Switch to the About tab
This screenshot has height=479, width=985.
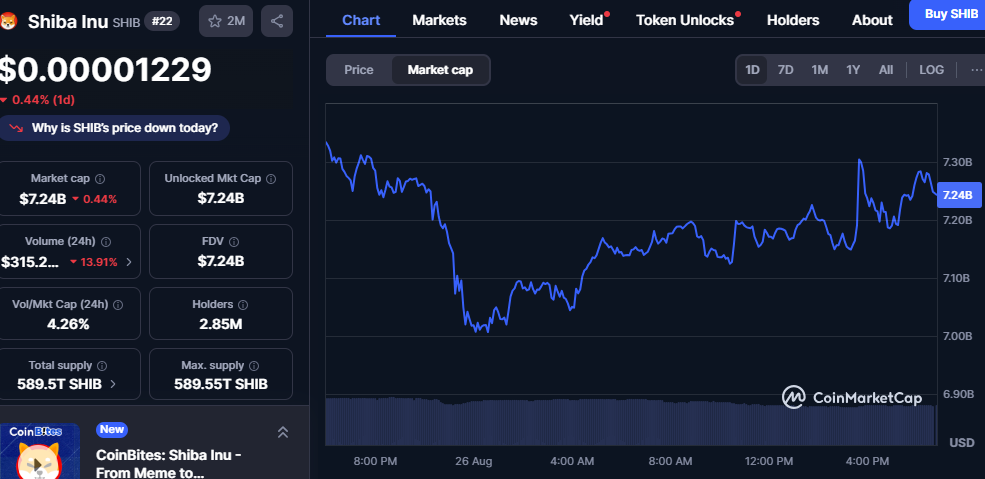(872, 20)
